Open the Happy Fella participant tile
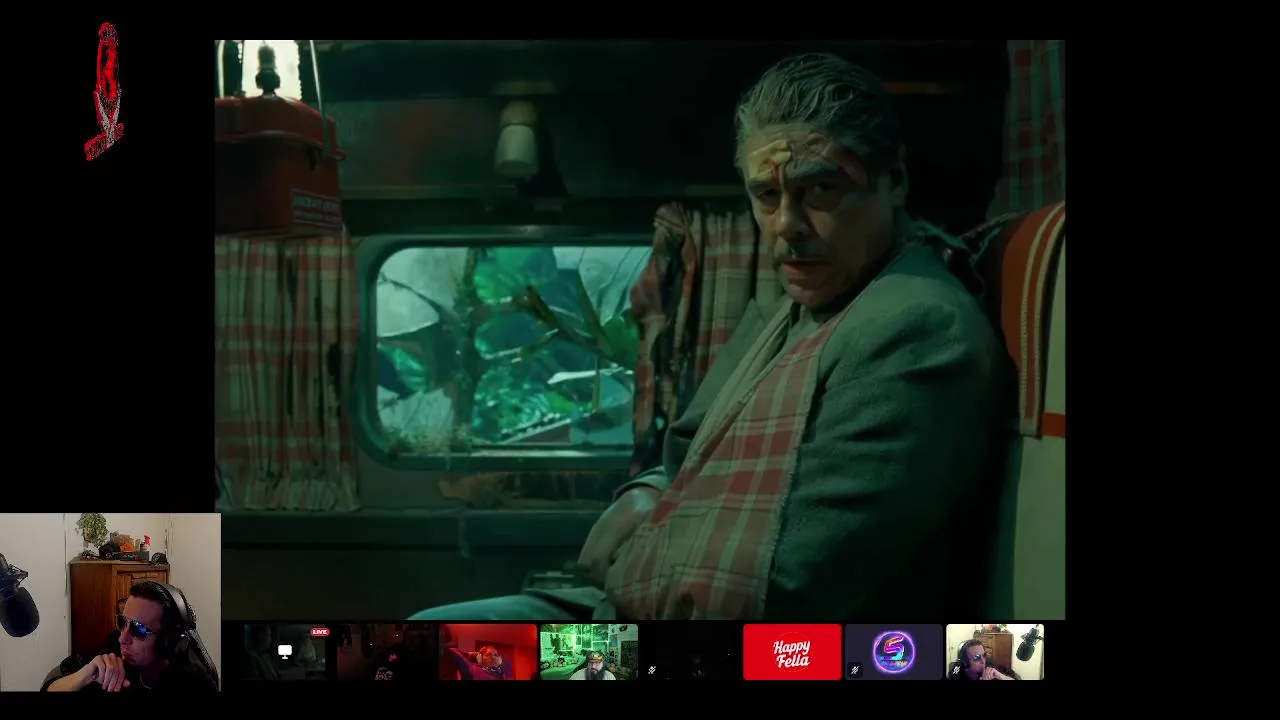 click(792, 652)
